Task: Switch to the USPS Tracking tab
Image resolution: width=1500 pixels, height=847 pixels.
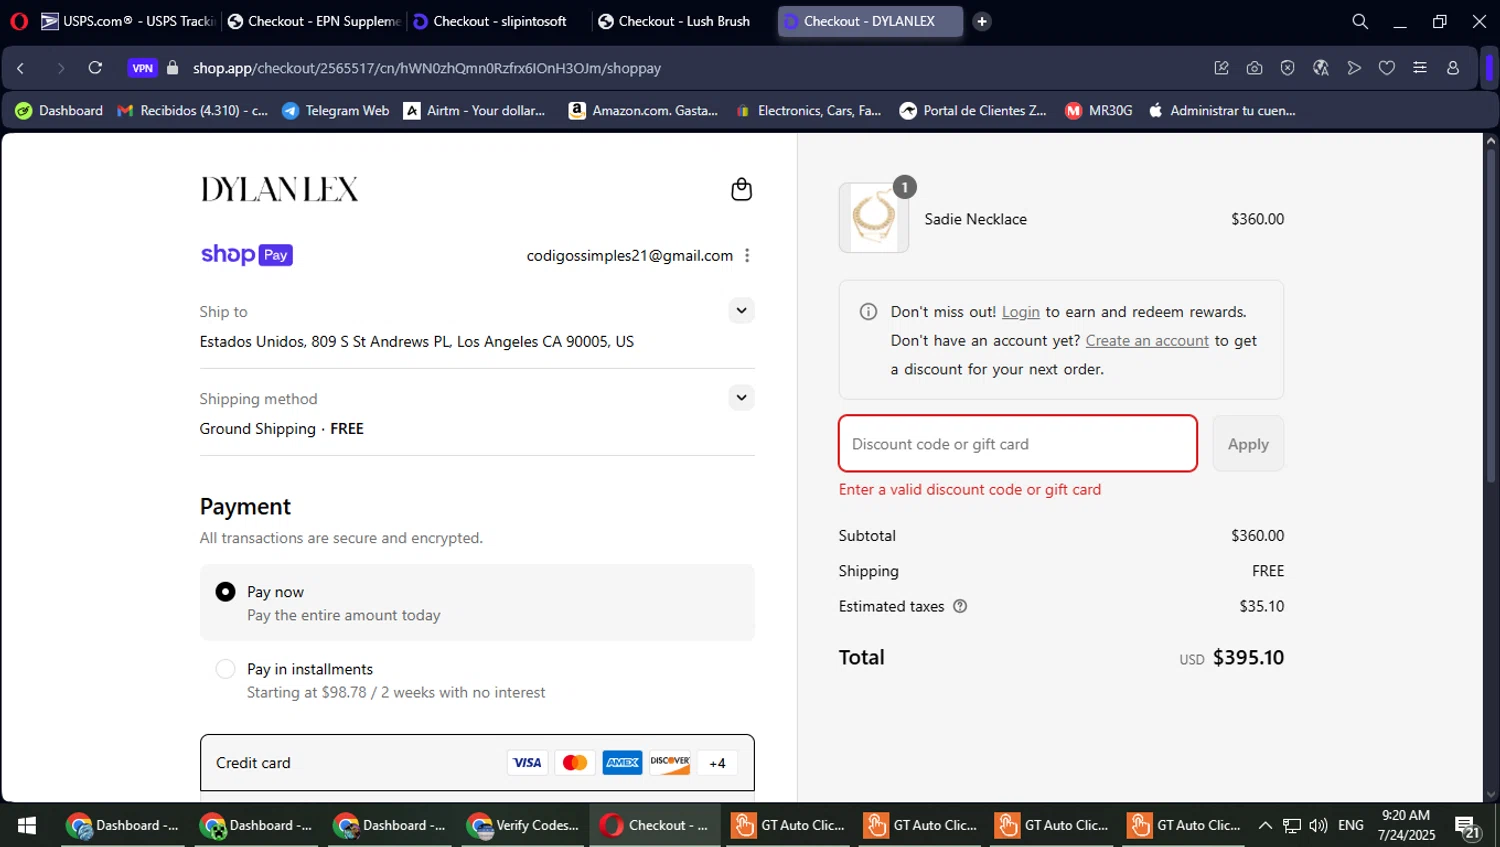Action: coord(128,21)
